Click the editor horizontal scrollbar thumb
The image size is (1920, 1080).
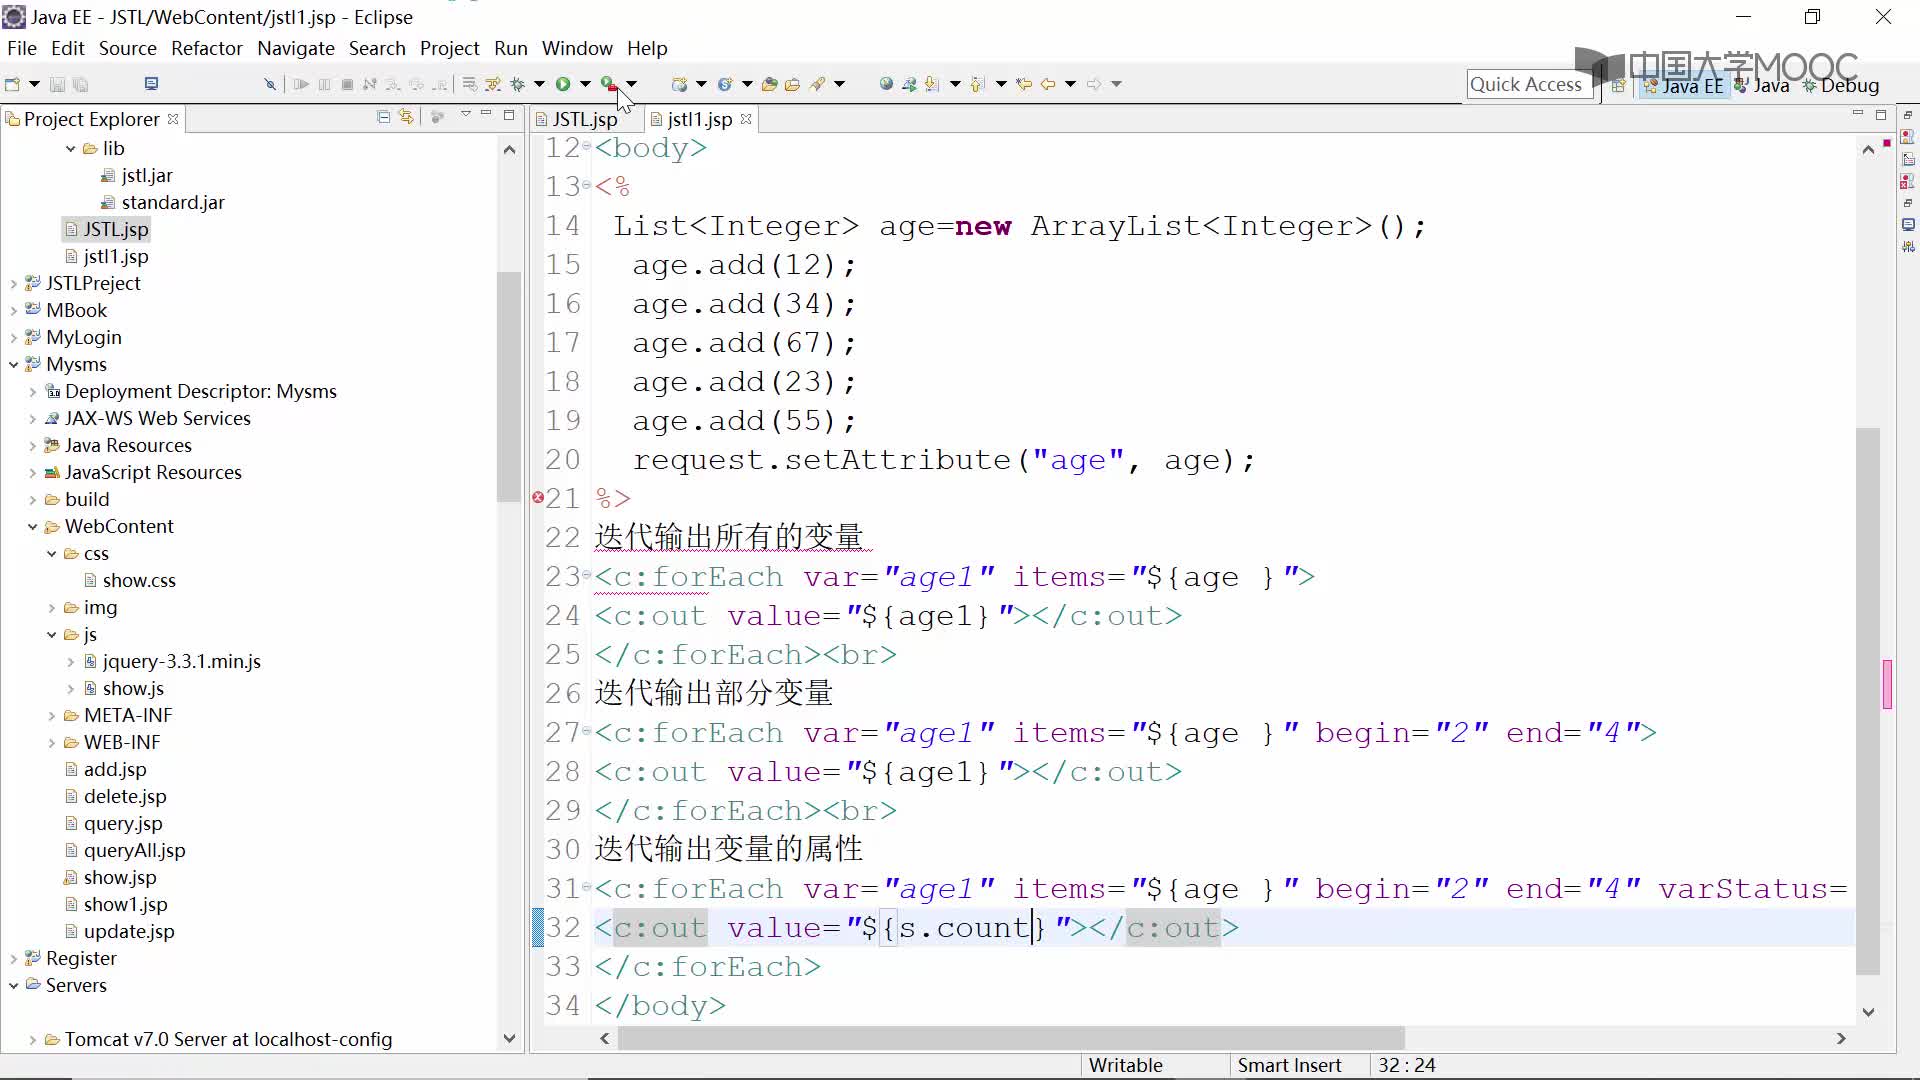pyautogui.click(x=1011, y=1039)
